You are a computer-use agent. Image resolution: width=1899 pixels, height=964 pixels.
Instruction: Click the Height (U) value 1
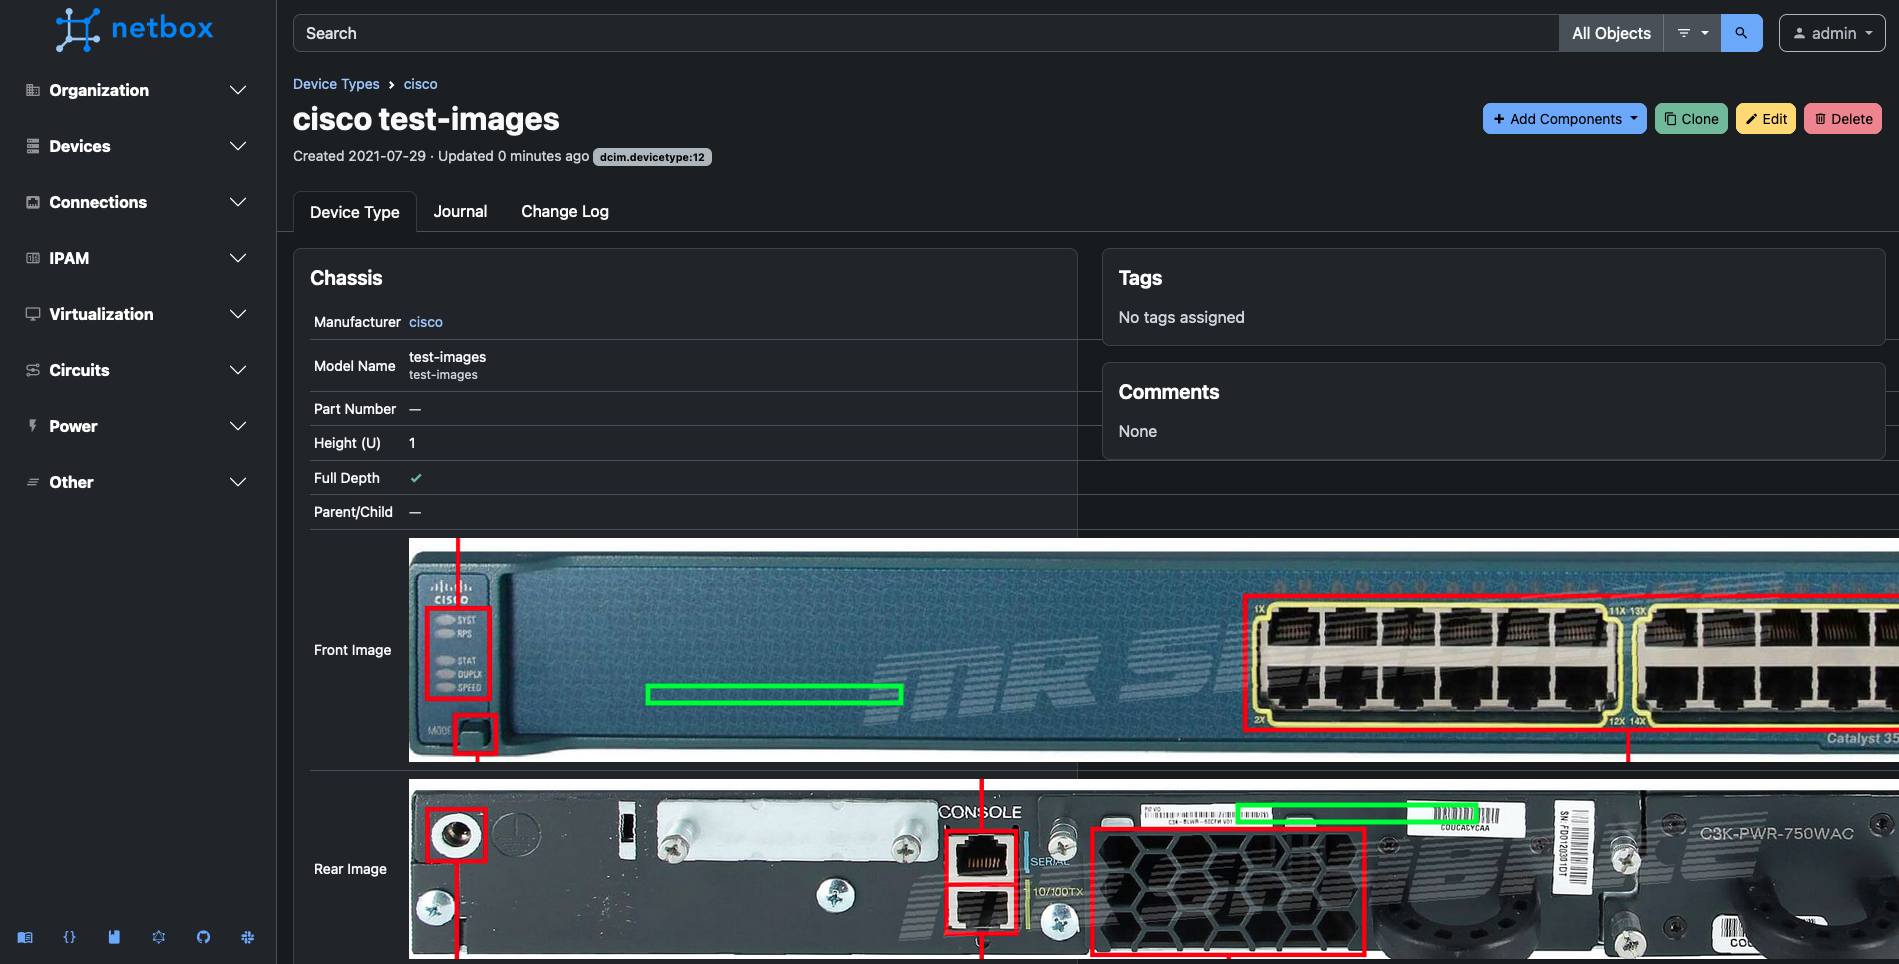(412, 443)
